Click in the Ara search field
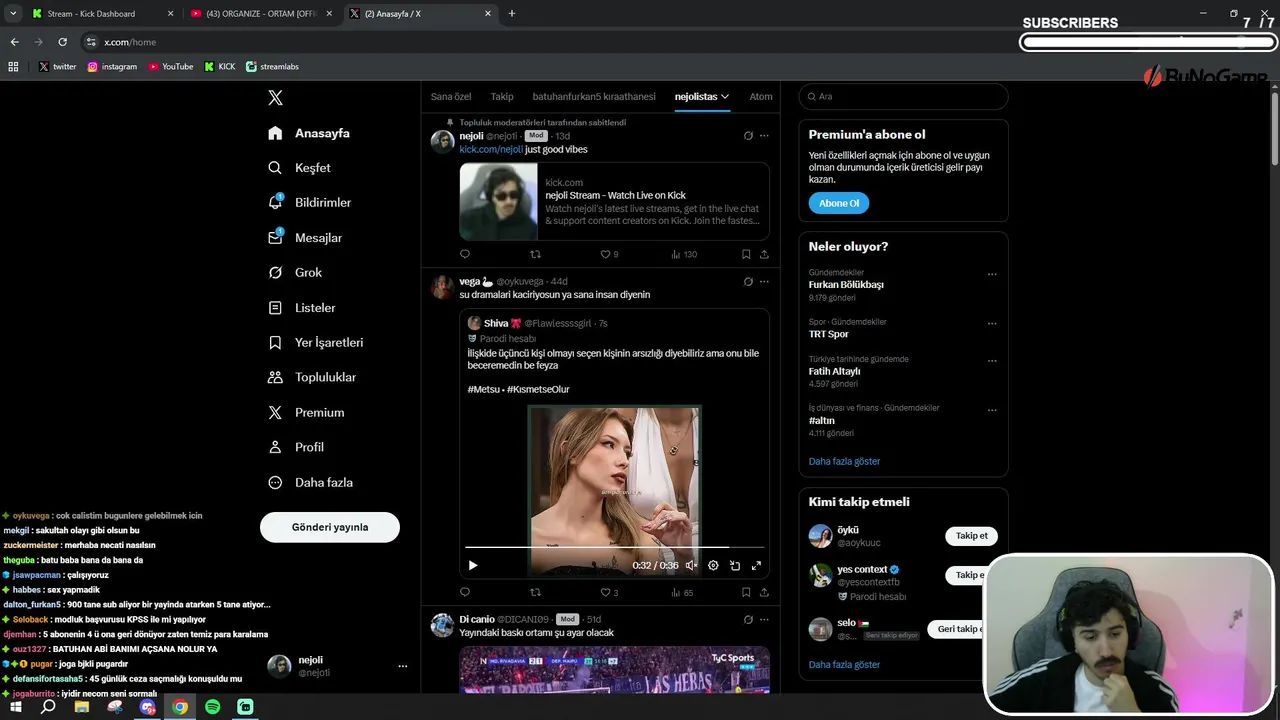 [903, 96]
